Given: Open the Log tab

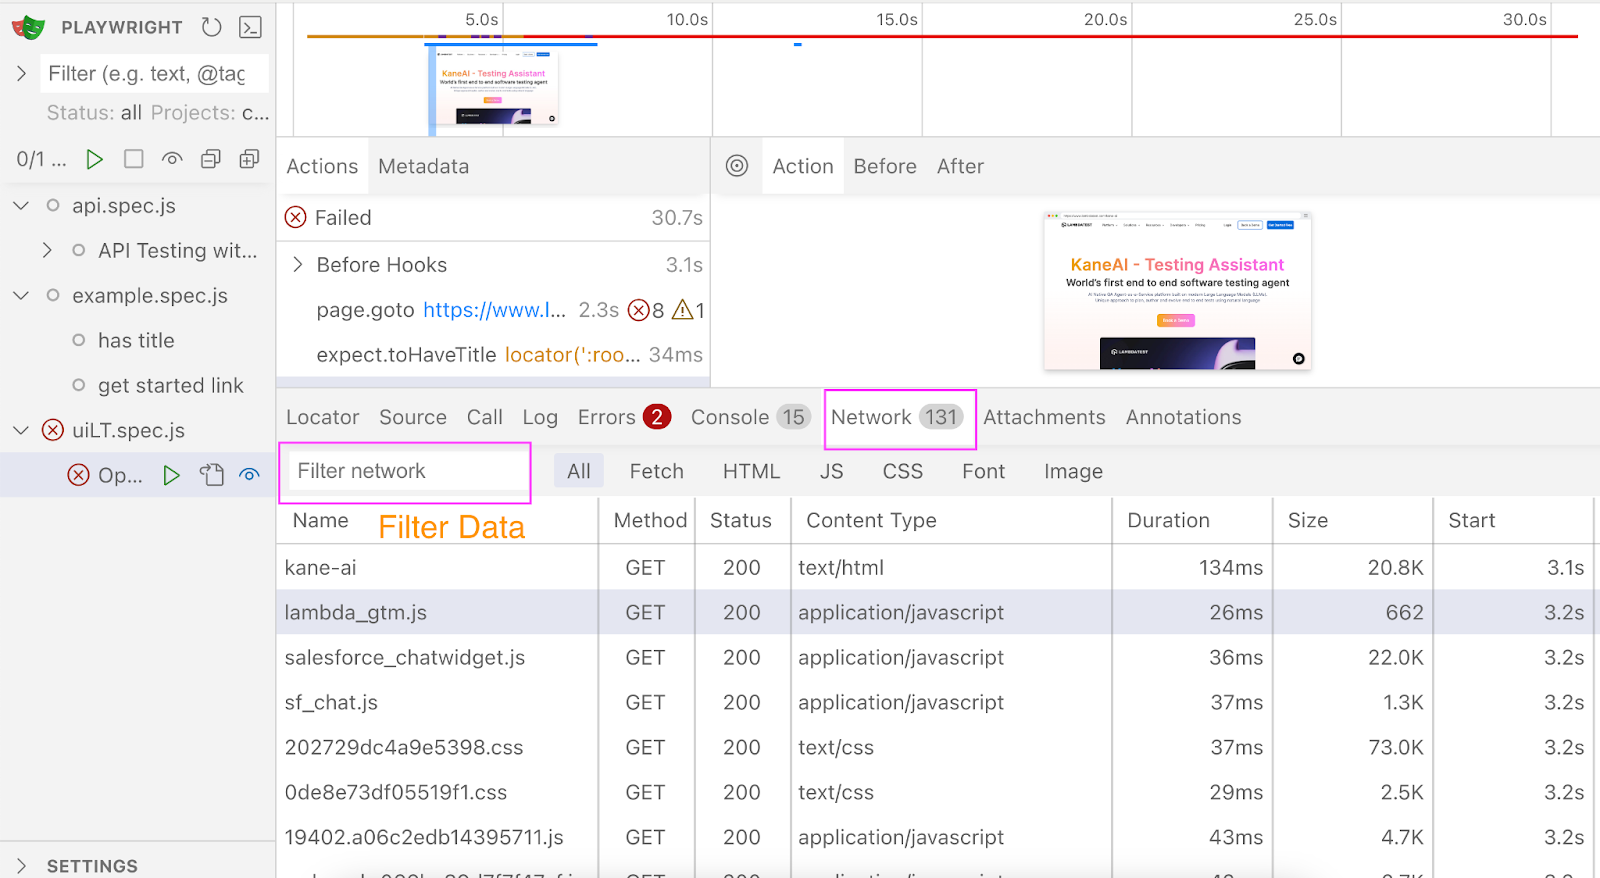Looking at the screenshot, I should (540, 417).
